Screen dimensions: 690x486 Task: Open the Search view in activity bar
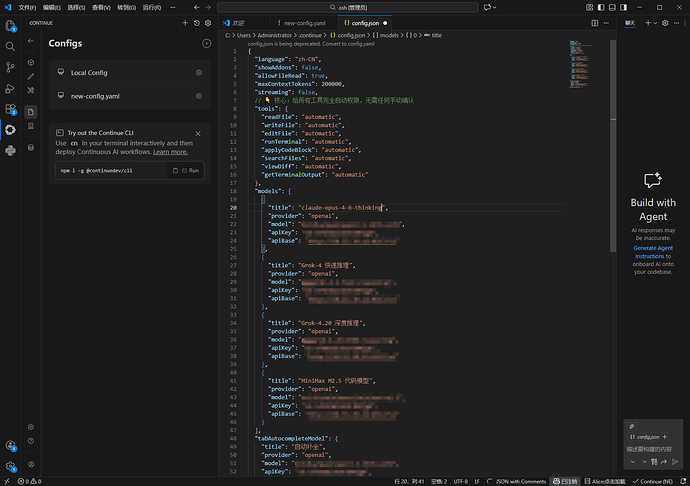click(10, 46)
